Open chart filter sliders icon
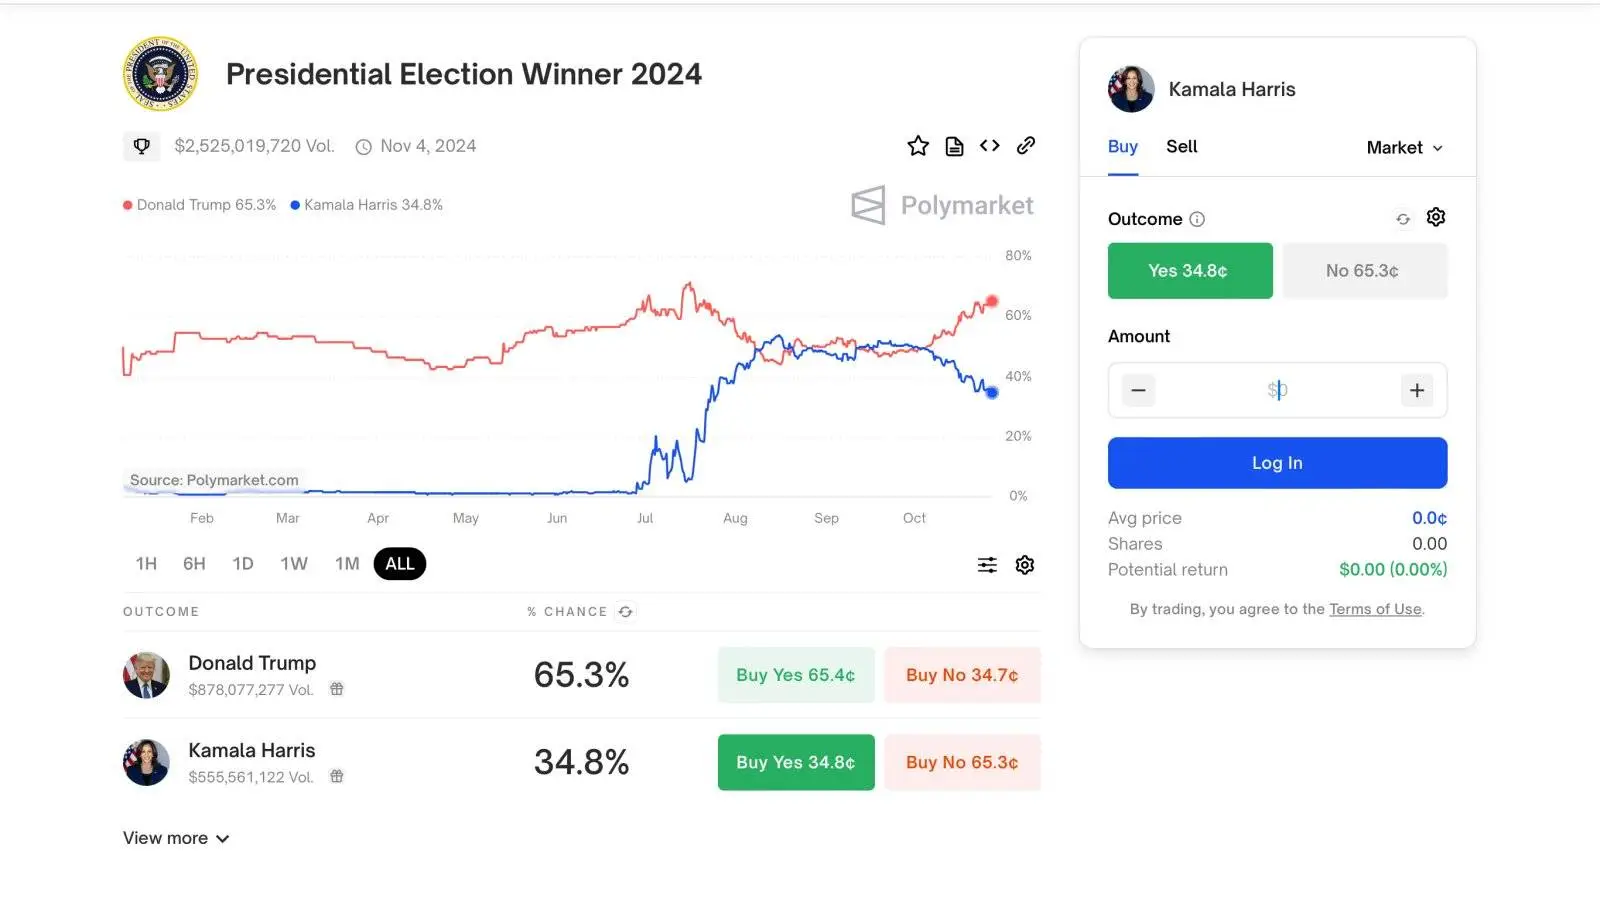Screen dimensions: 1600x899 (987, 565)
